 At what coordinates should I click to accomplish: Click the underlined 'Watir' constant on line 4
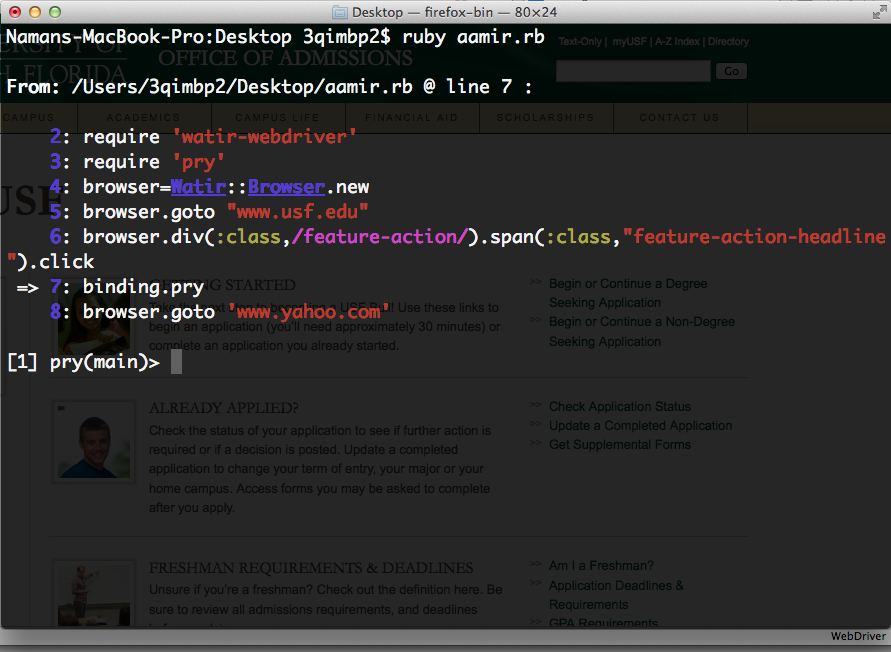pos(198,187)
